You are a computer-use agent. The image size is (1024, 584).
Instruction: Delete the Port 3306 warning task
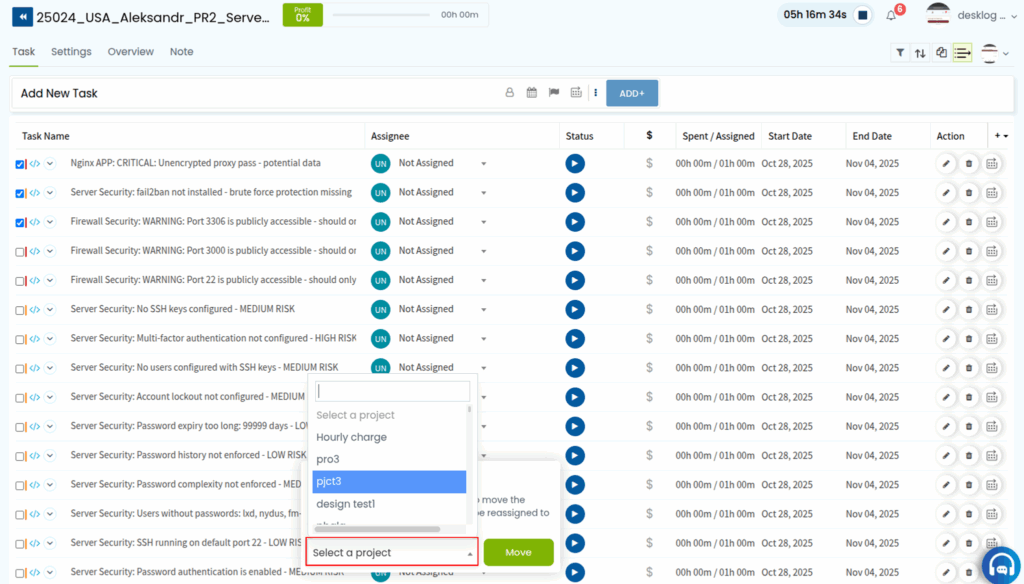pyautogui.click(x=969, y=222)
